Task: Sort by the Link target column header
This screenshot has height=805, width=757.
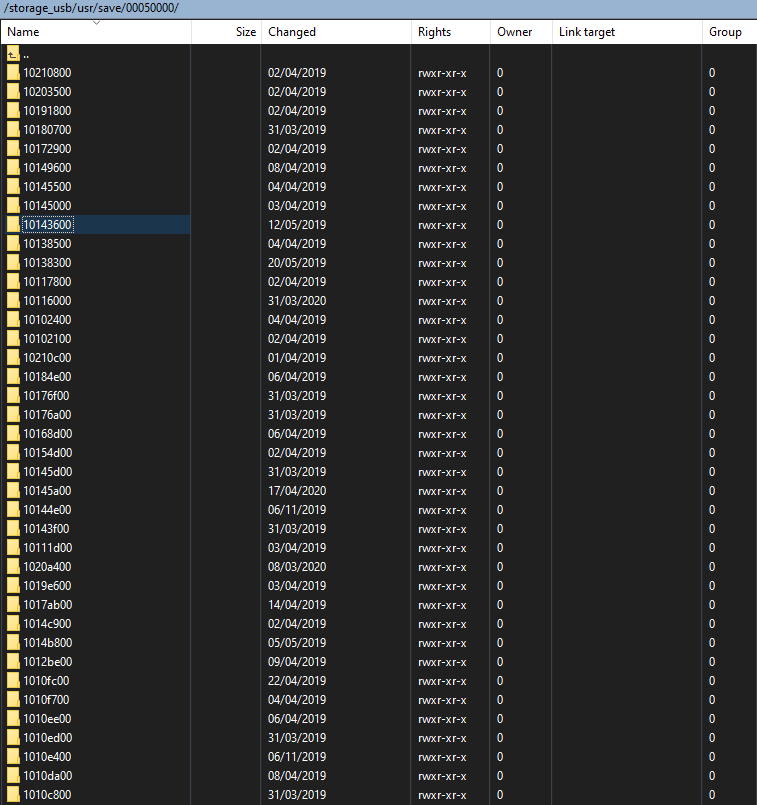Action: coord(627,32)
